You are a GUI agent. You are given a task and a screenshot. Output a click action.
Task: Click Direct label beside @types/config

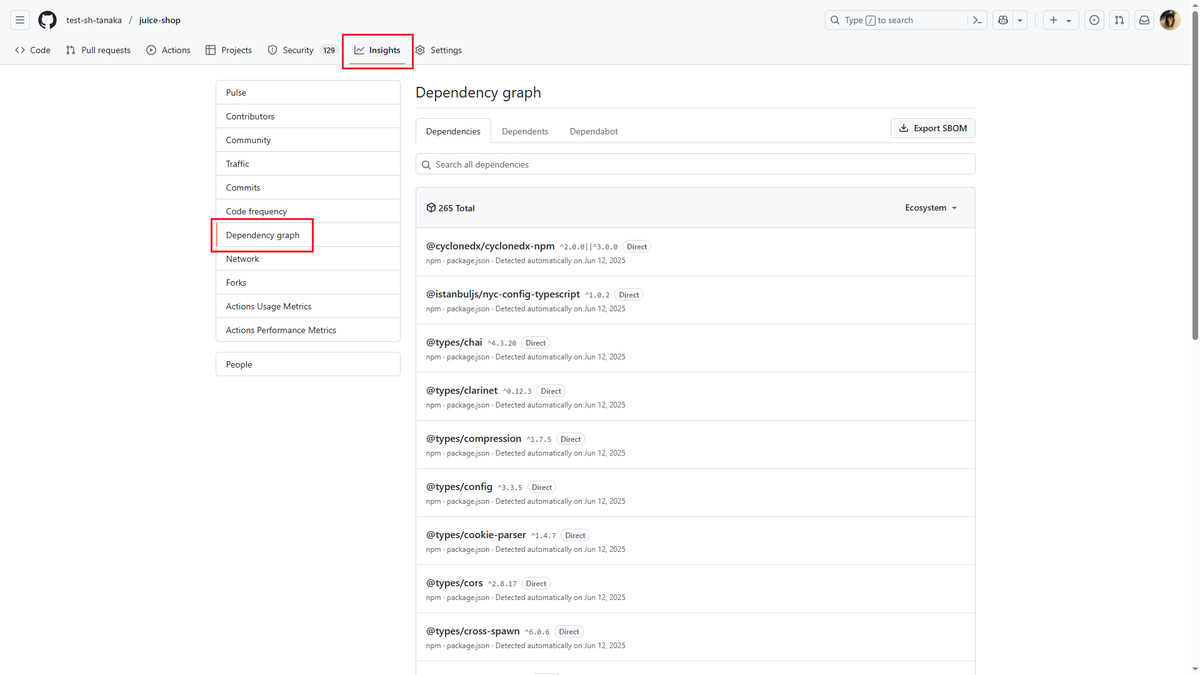pos(541,487)
